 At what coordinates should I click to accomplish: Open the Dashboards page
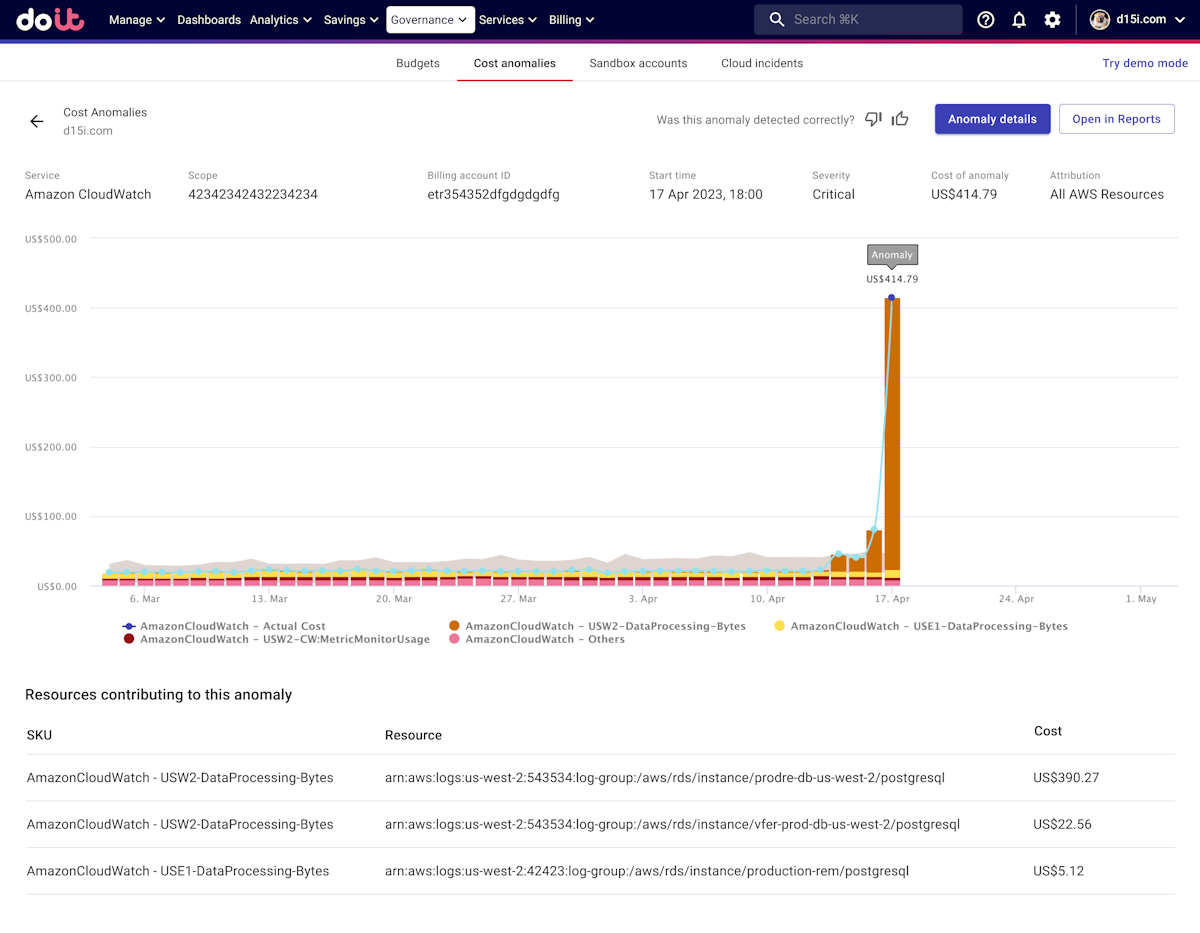pos(209,20)
